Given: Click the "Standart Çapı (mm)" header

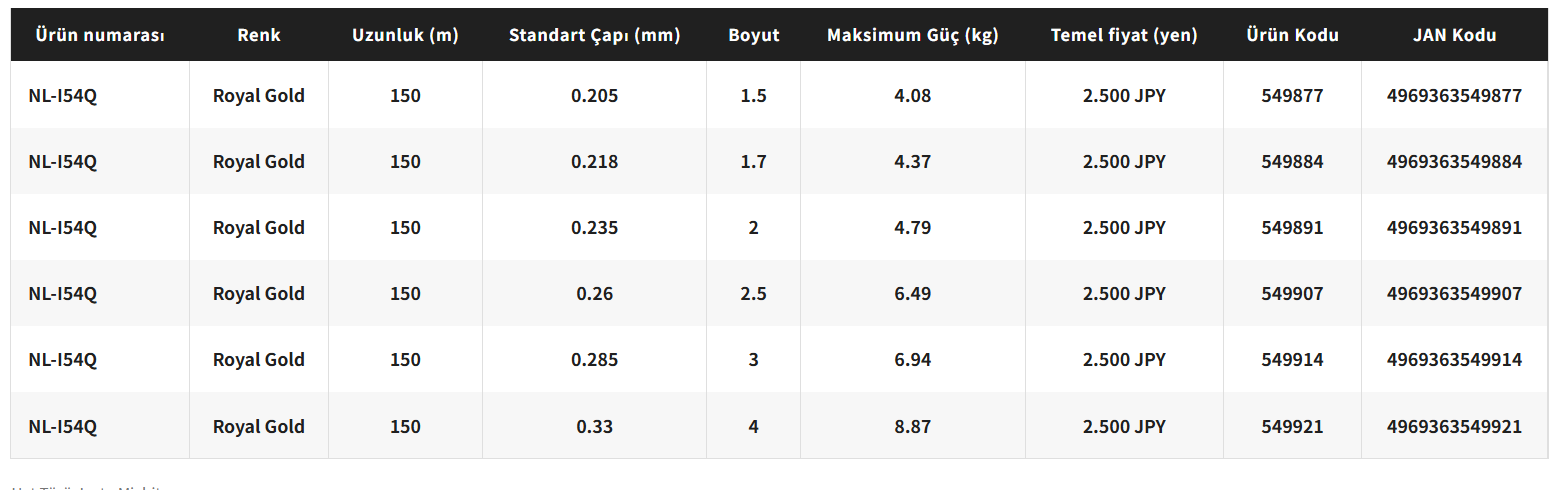Looking at the screenshot, I should coord(594,35).
